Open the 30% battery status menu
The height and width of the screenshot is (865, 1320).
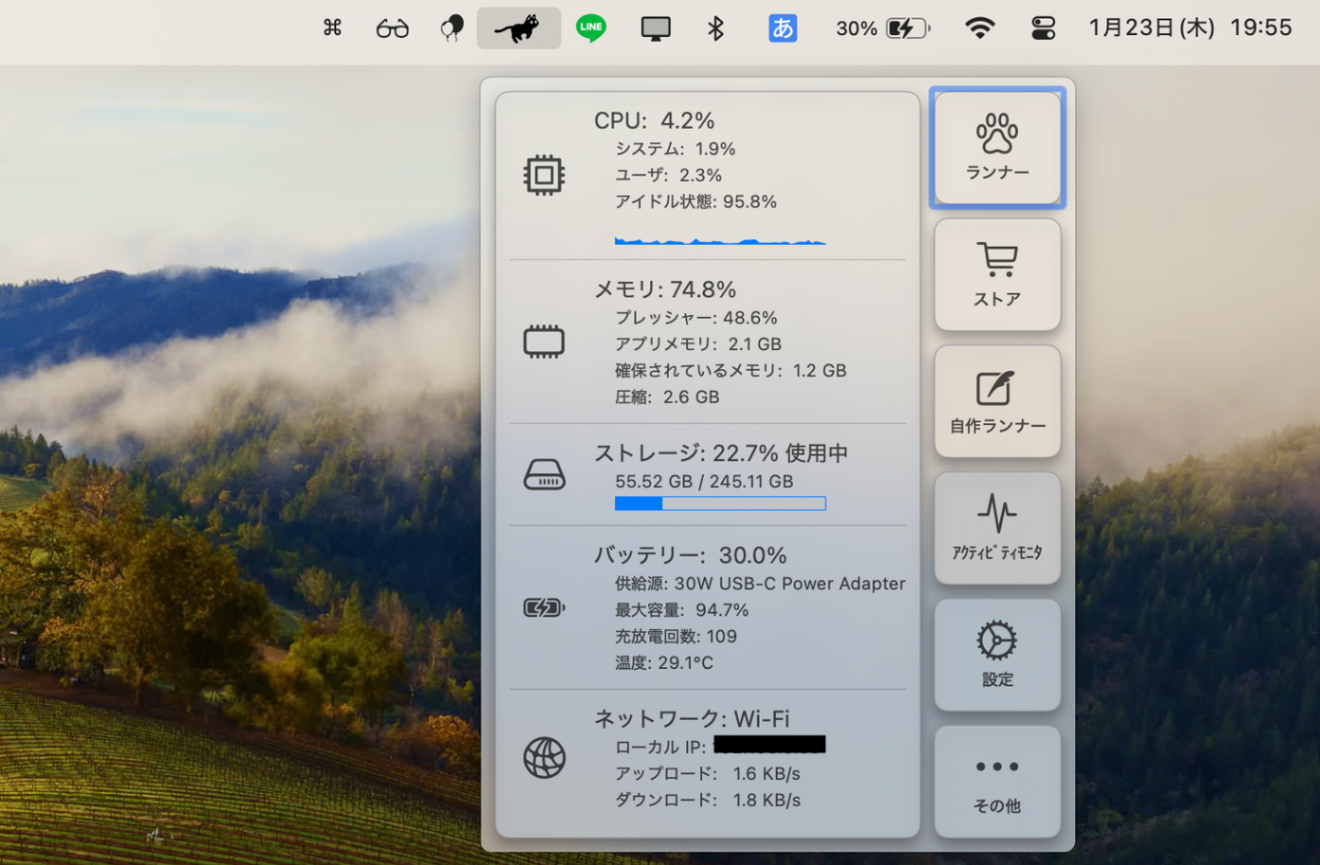point(883,28)
